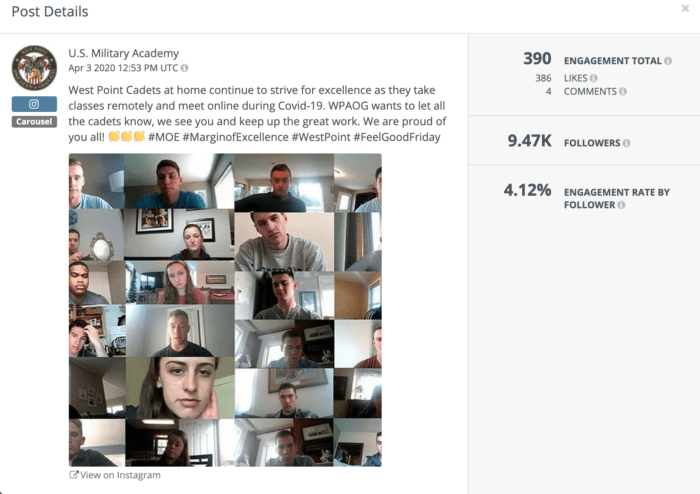The width and height of the screenshot is (700, 494).
Task: Click the info icon beside Followers
Action: point(626,143)
